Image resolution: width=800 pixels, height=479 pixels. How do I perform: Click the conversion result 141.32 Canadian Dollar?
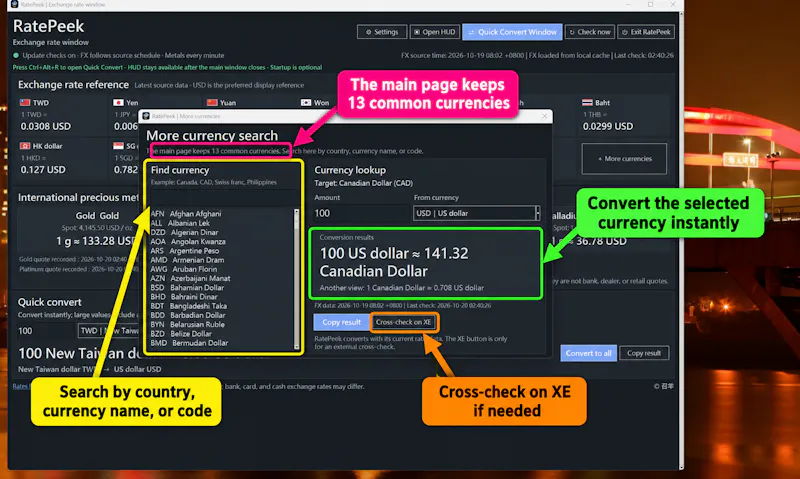pyautogui.click(x=394, y=262)
